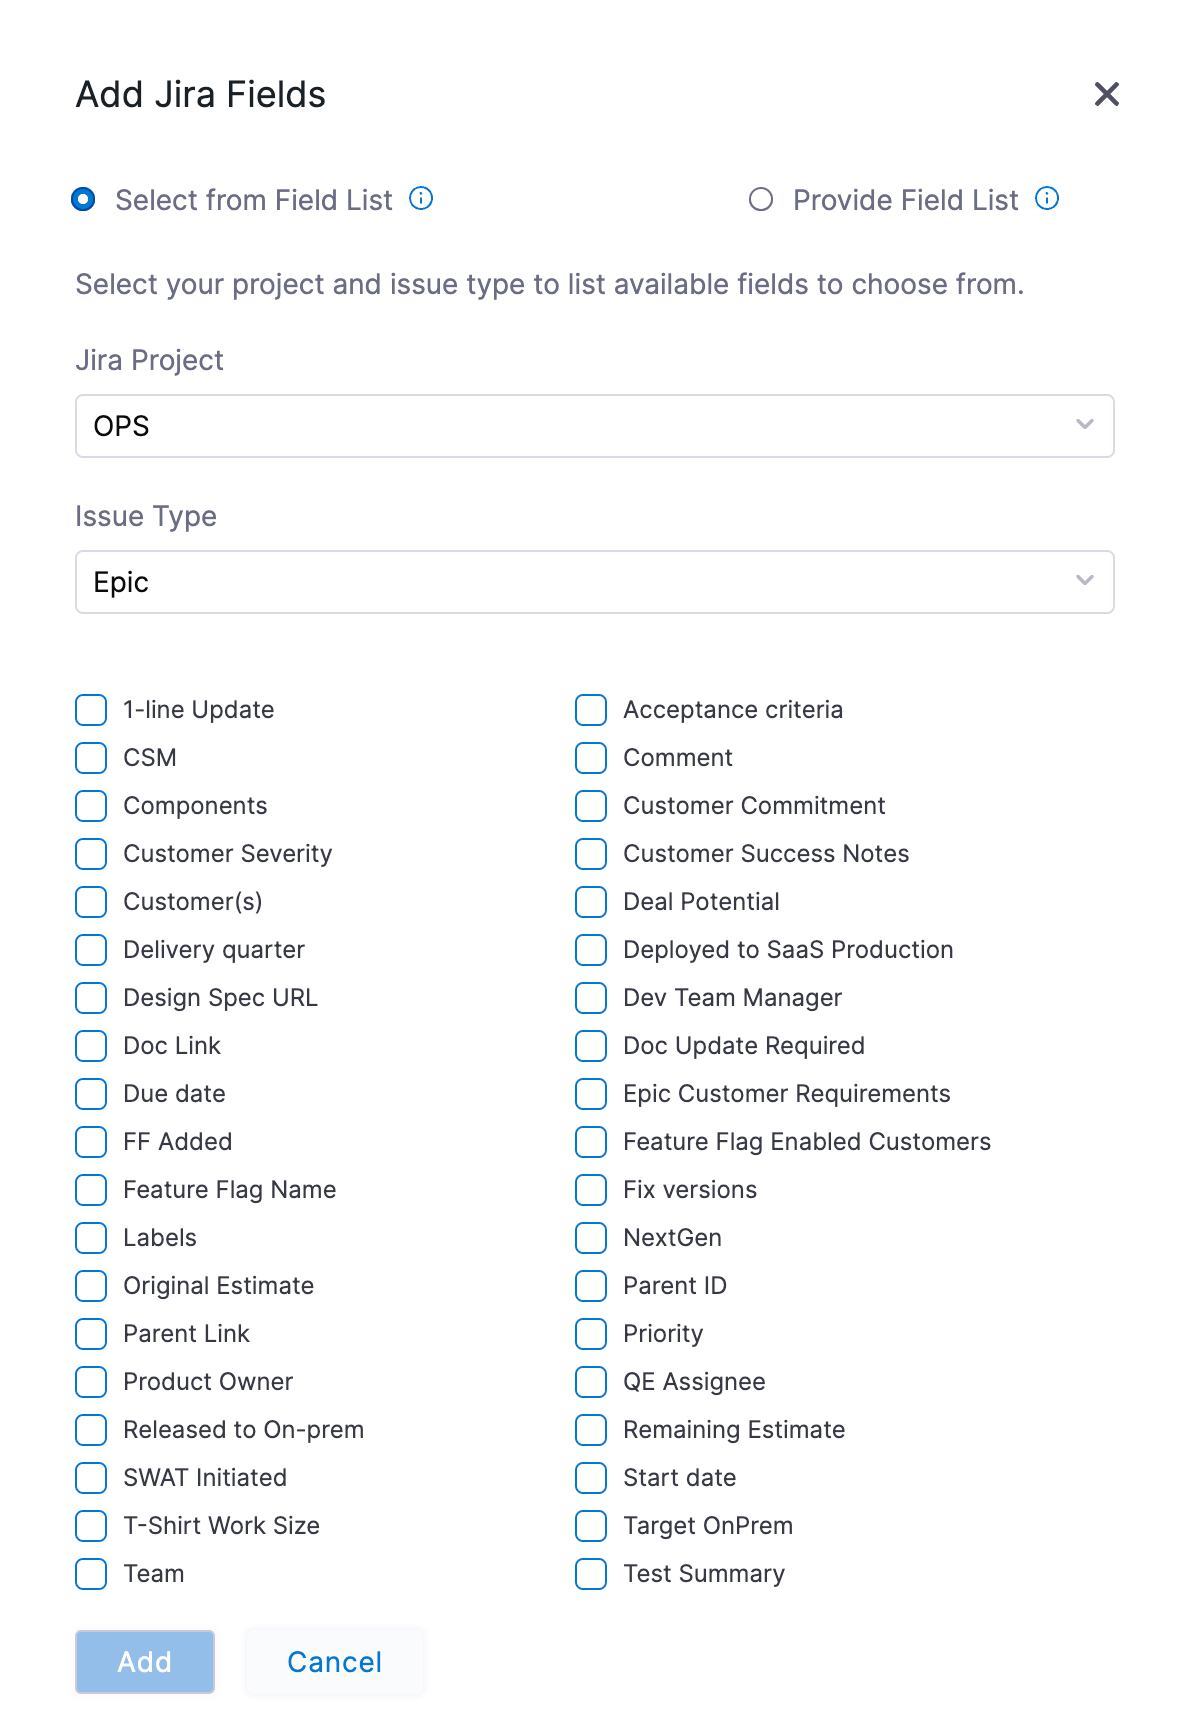Select the Due date field checkbox

pos(92,1094)
